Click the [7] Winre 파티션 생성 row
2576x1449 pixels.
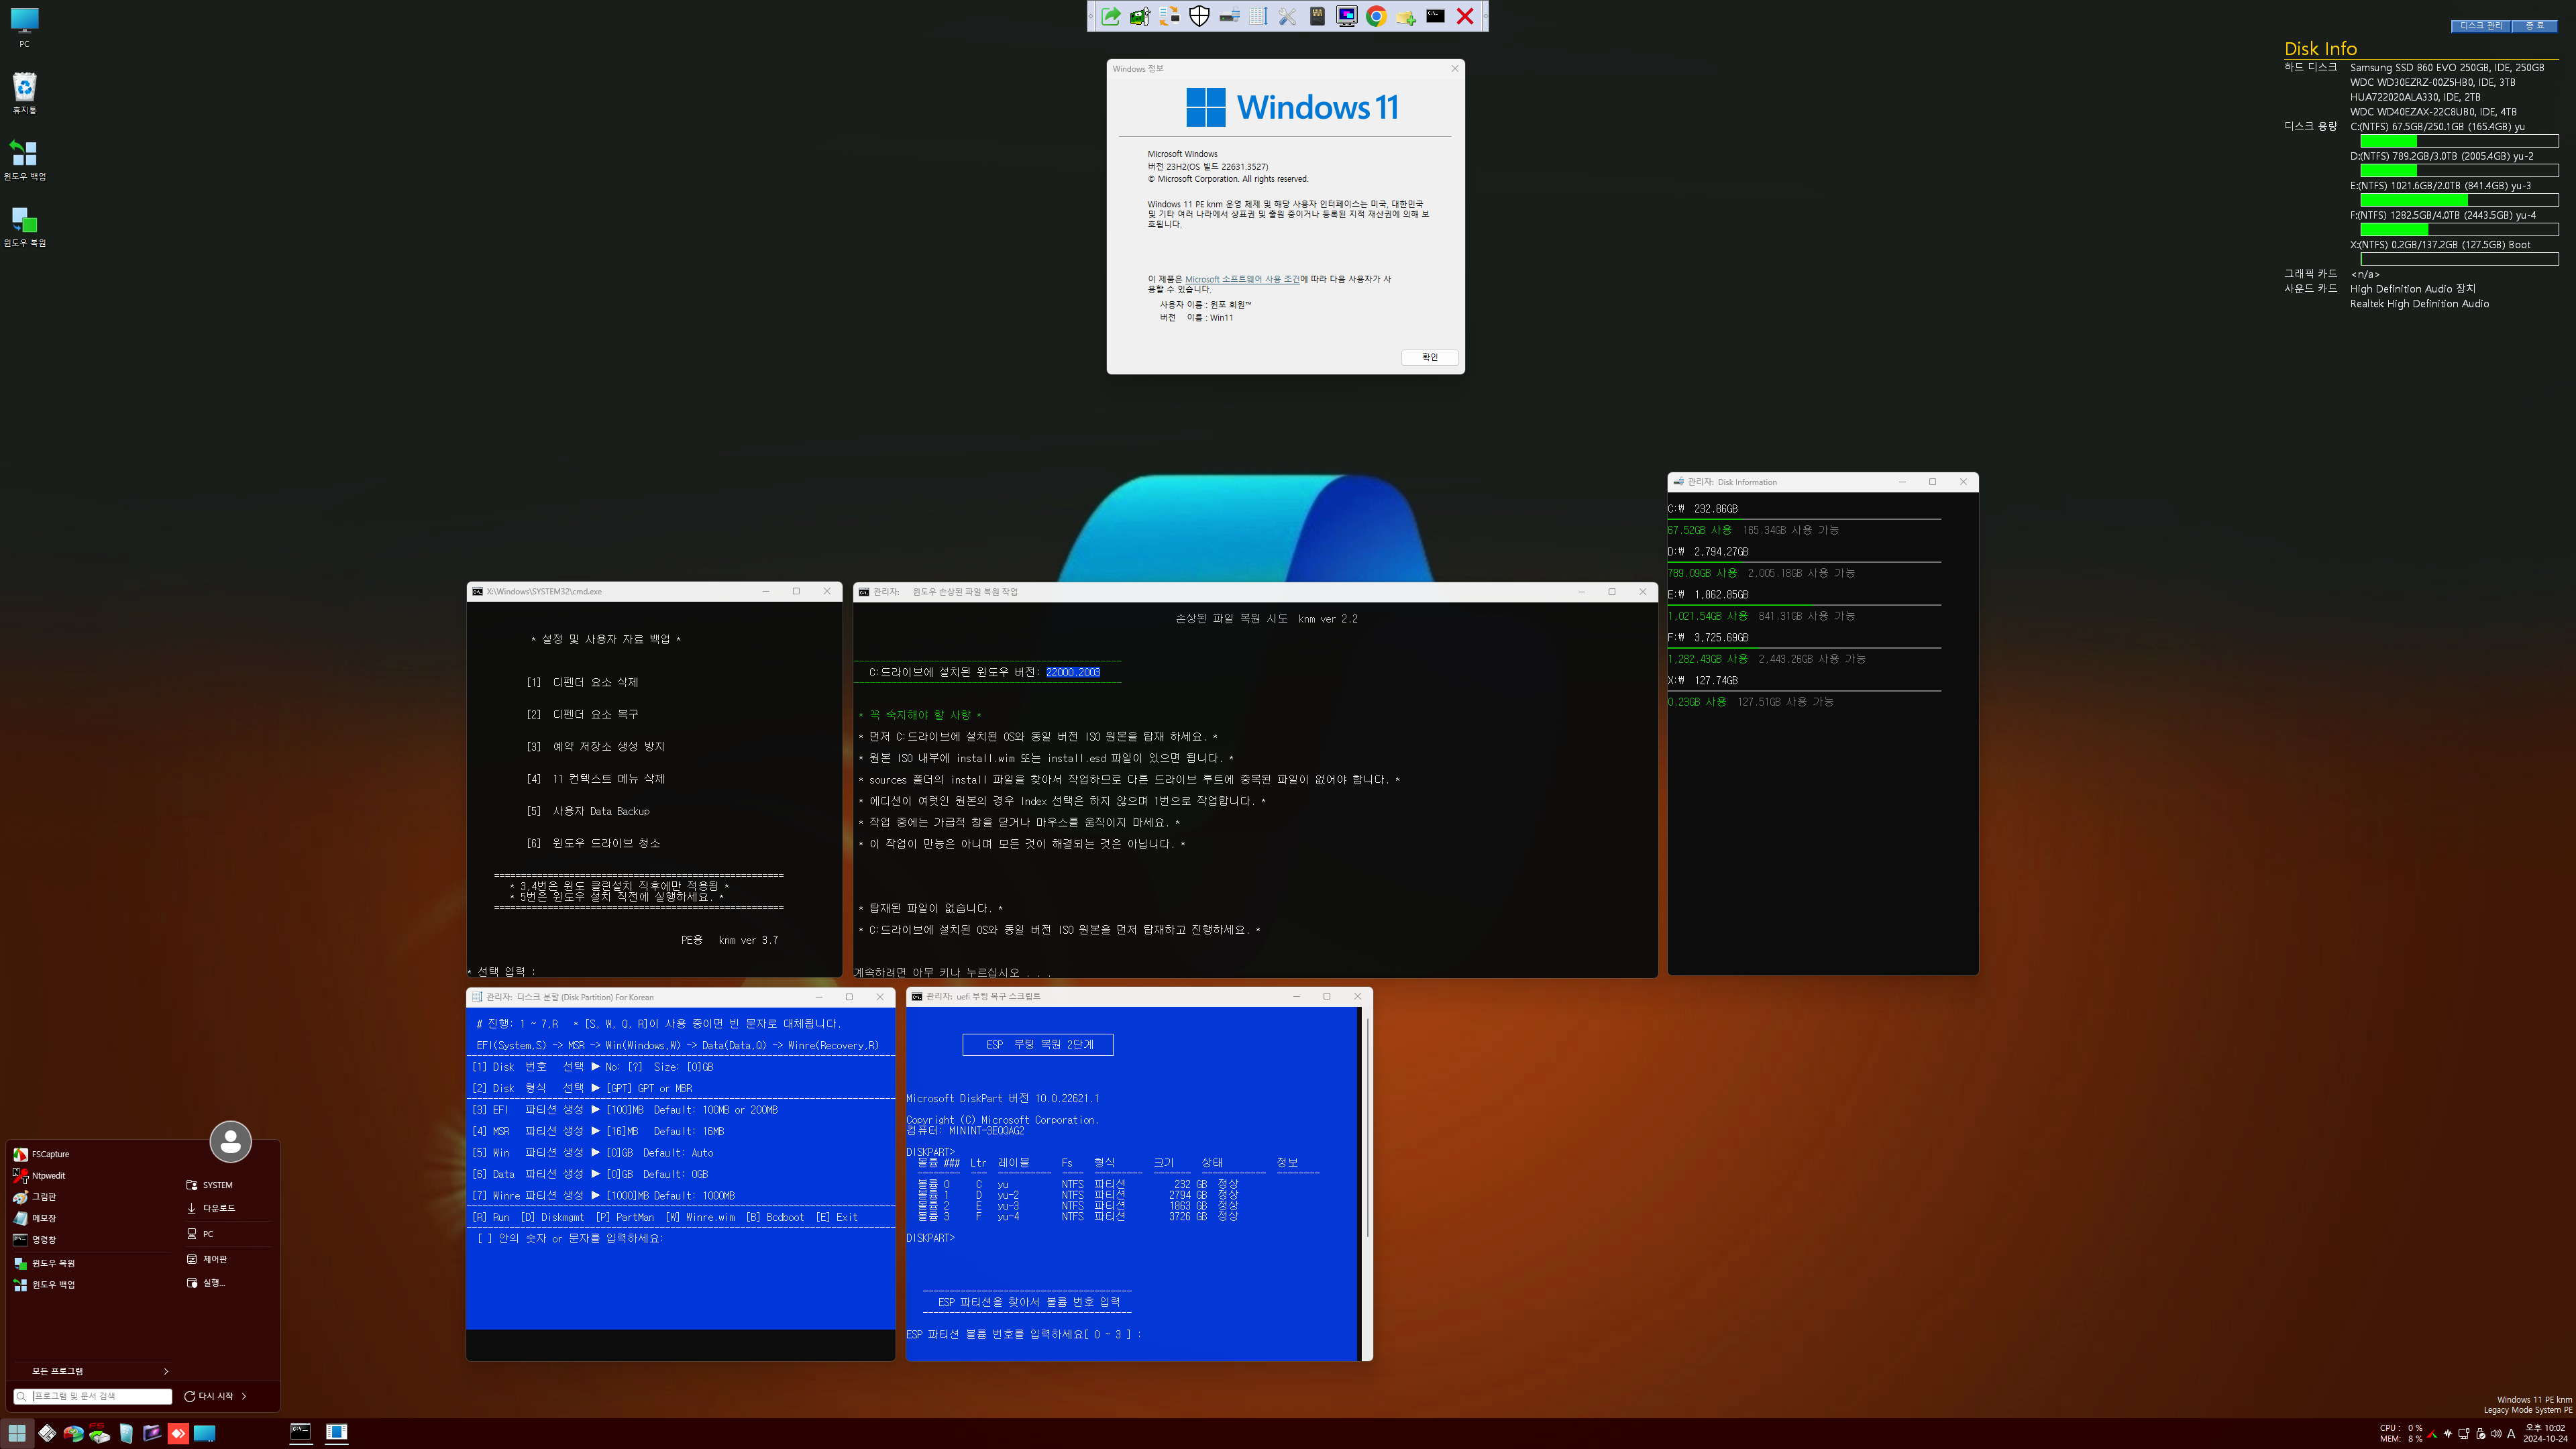pos(603,1195)
